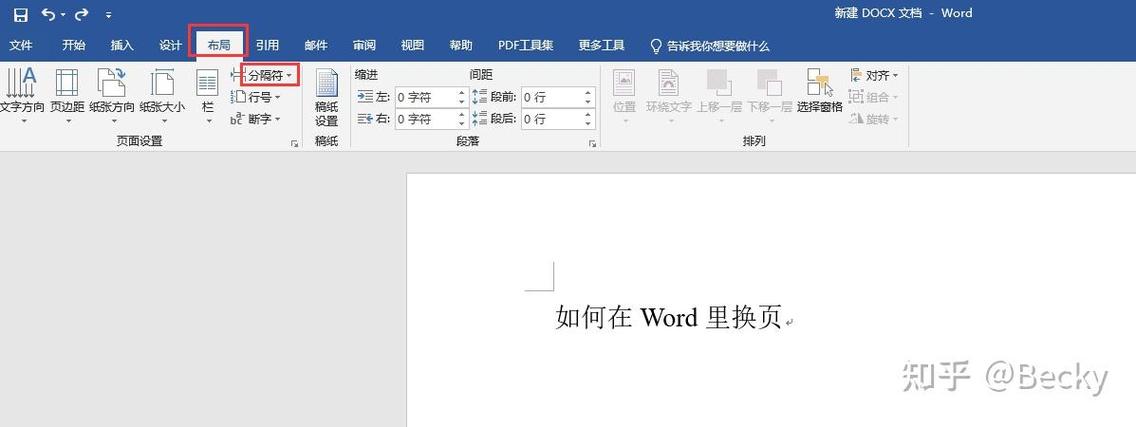
Task: Open the PDF工具集 tab
Action: pos(525,45)
